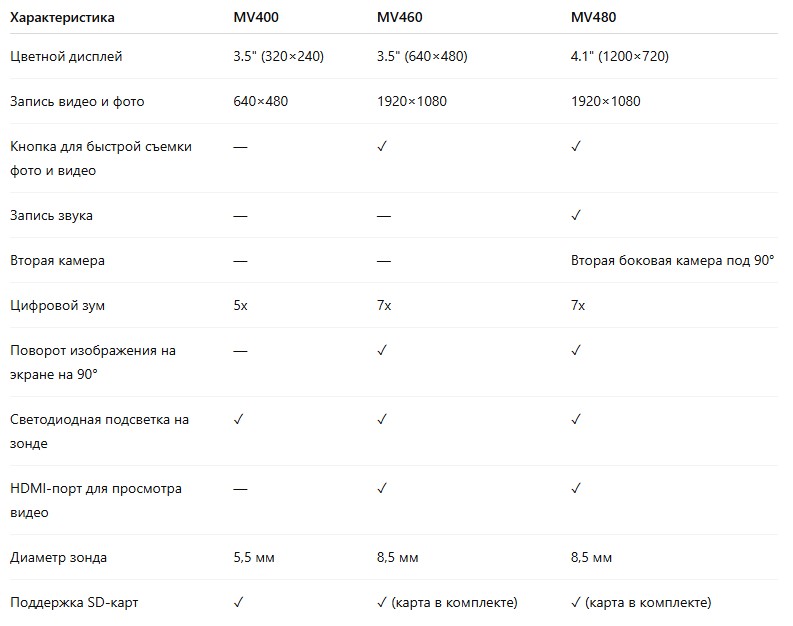Click the Вторая боковая камера под 90° cell
This screenshot has height=626, width=793.
tap(673, 260)
